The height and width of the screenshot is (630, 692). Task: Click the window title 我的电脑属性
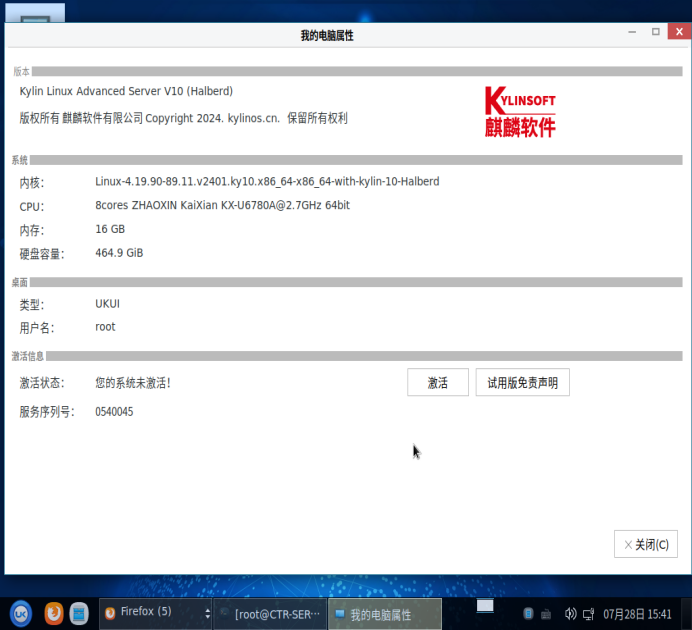[x=327, y=35]
